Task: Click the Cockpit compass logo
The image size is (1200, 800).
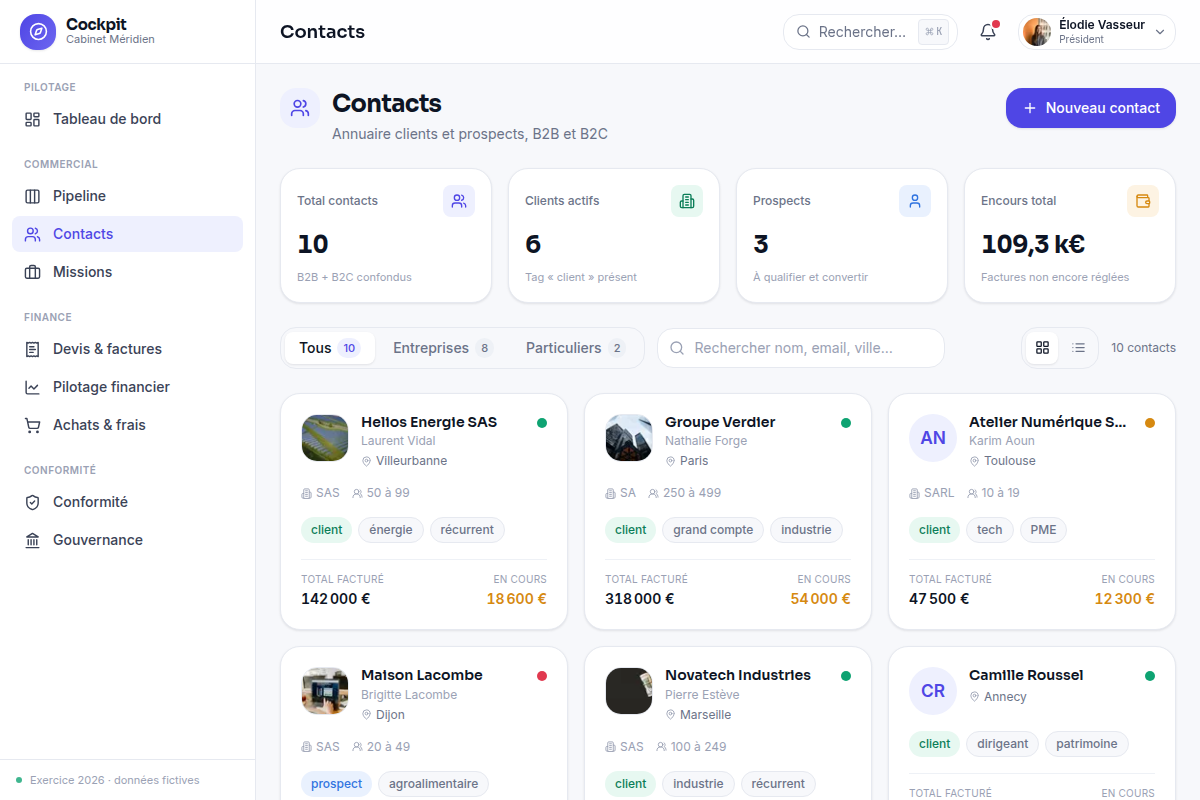Action: click(x=38, y=32)
